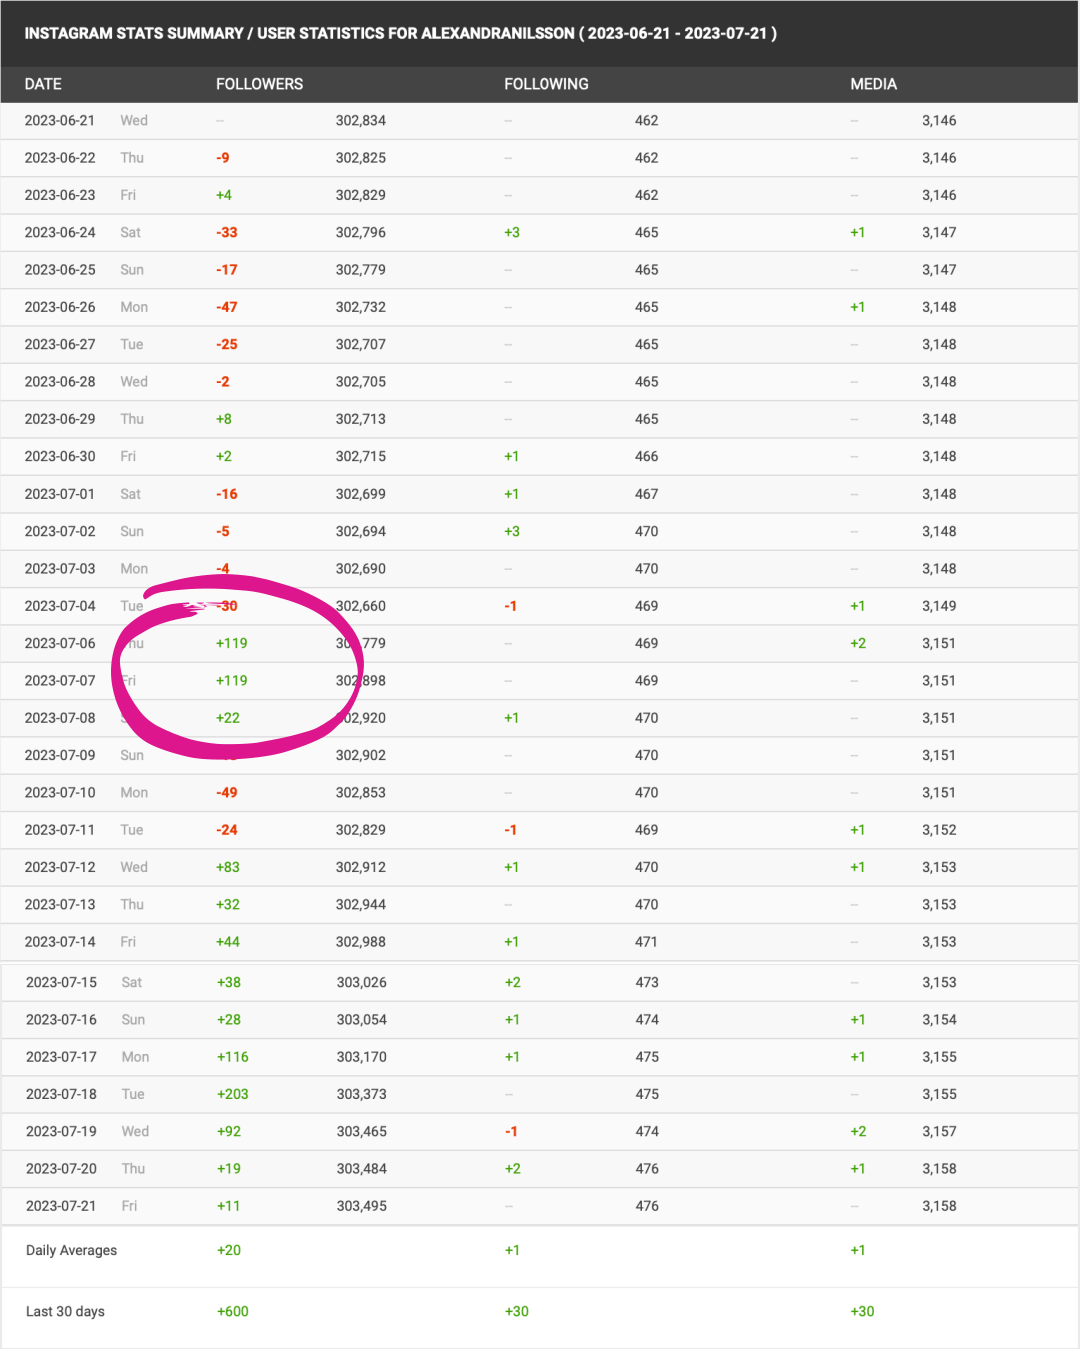The width and height of the screenshot is (1080, 1360).
Task: Click the Last 30 days label
Action: pyautogui.click(x=65, y=1312)
